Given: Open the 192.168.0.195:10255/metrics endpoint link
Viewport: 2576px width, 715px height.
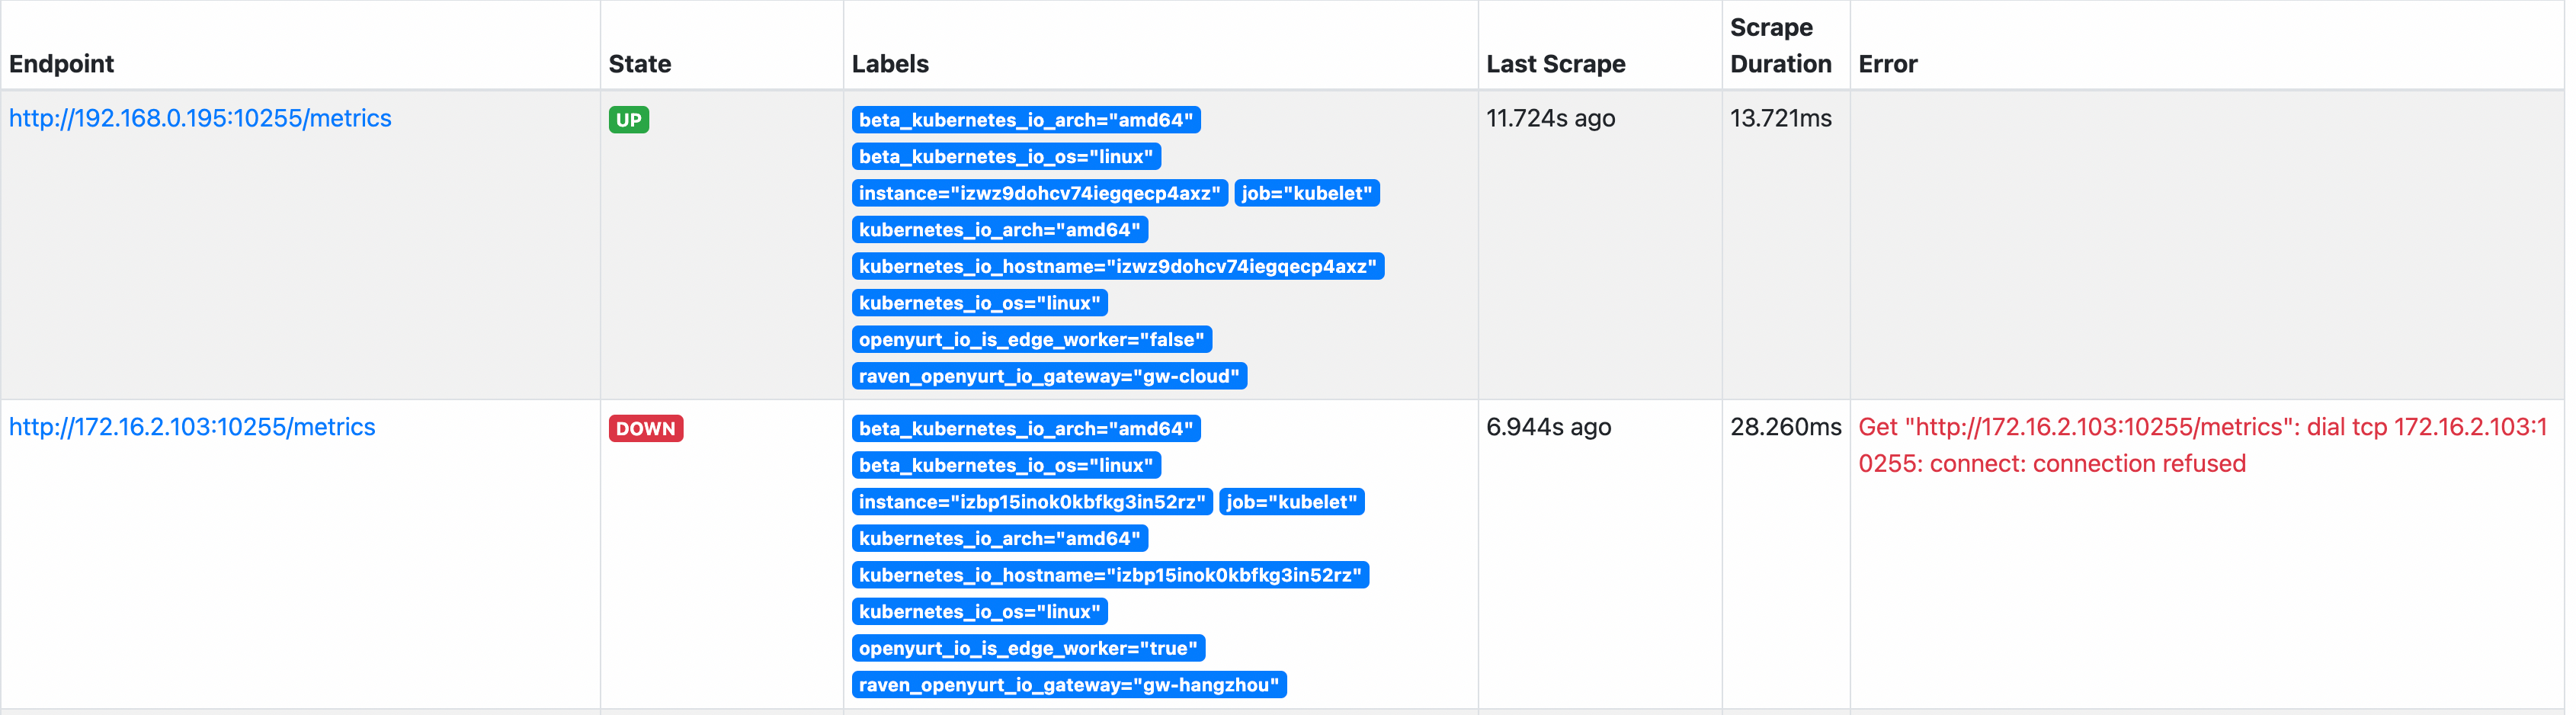Looking at the screenshot, I should click(200, 118).
